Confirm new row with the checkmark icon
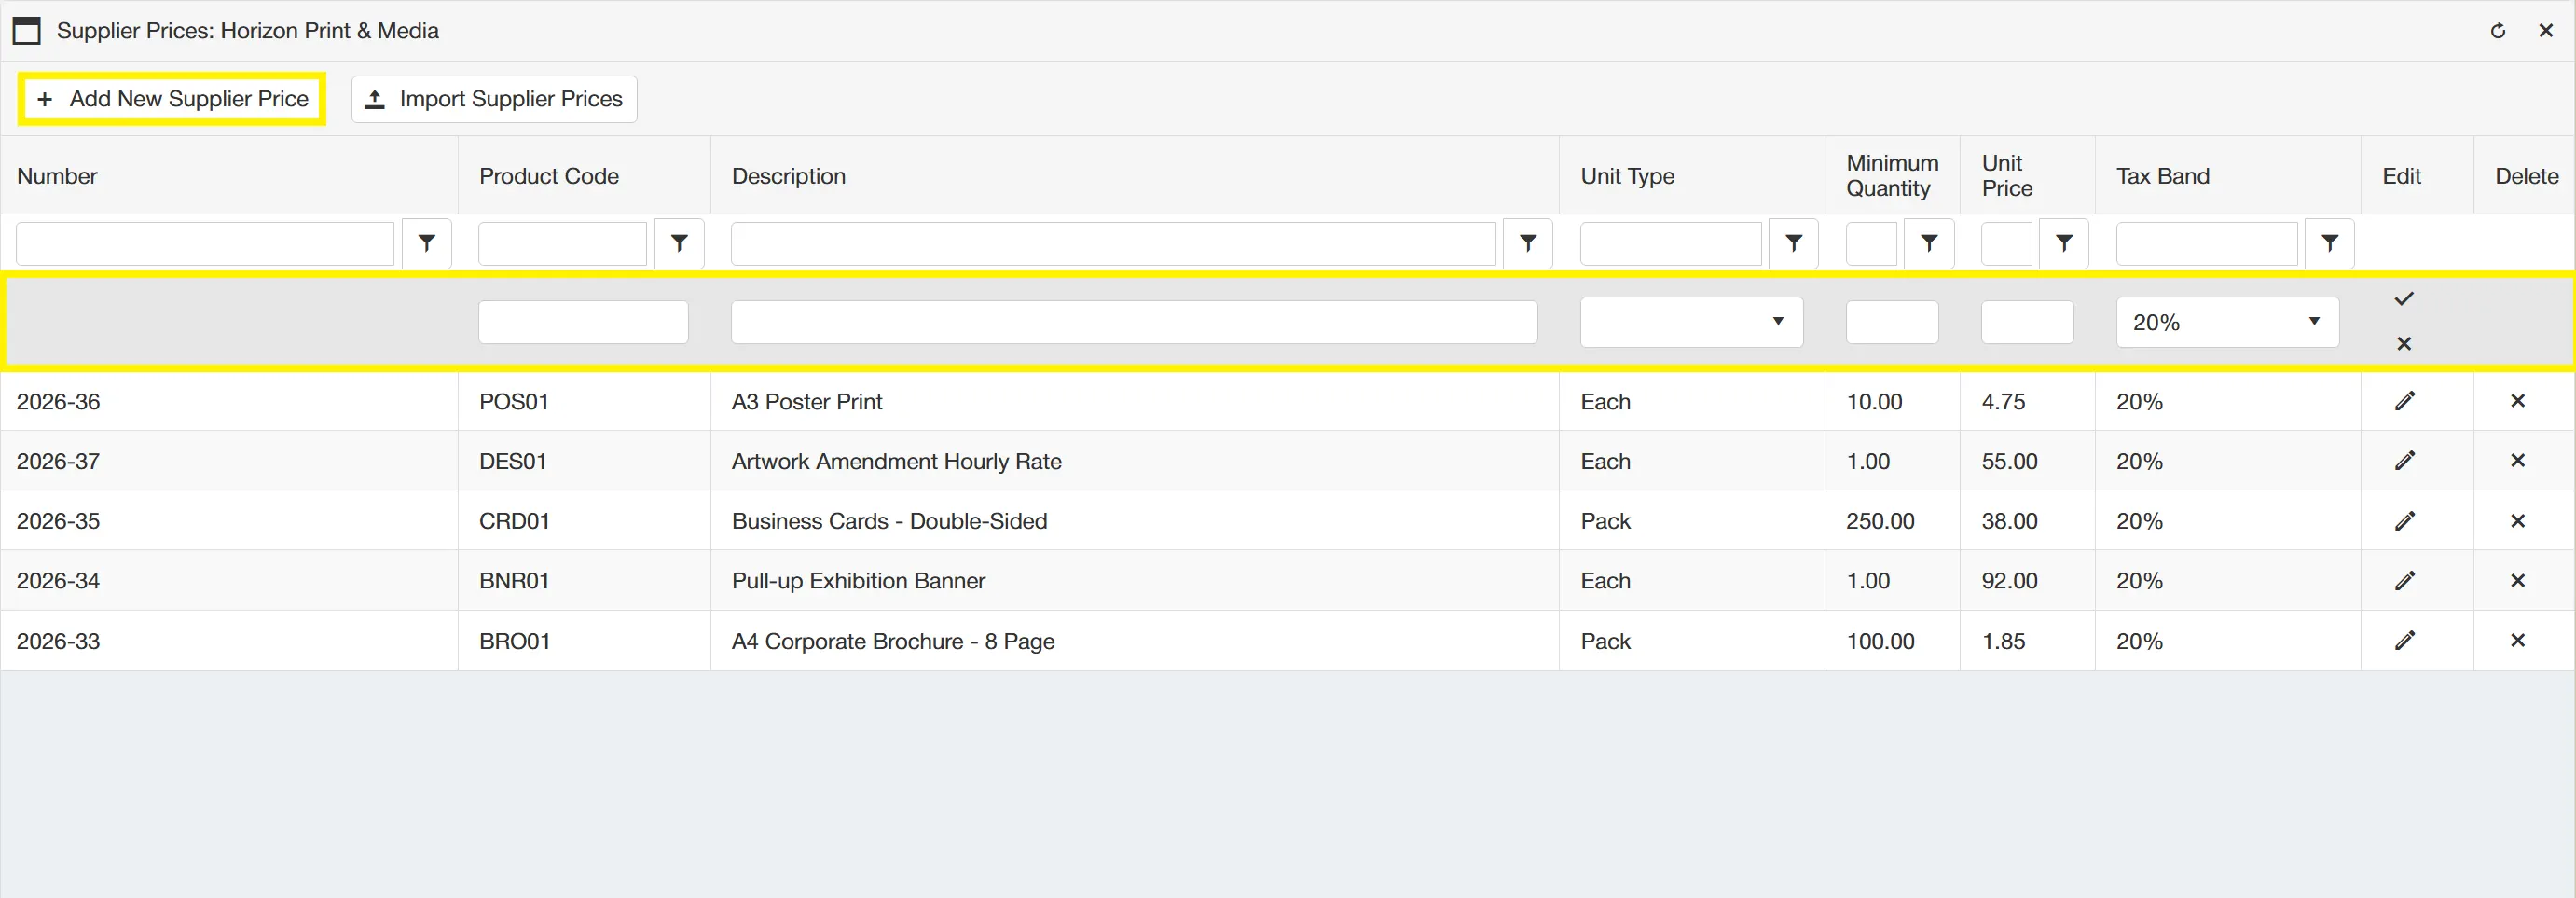 coord(2404,299)
